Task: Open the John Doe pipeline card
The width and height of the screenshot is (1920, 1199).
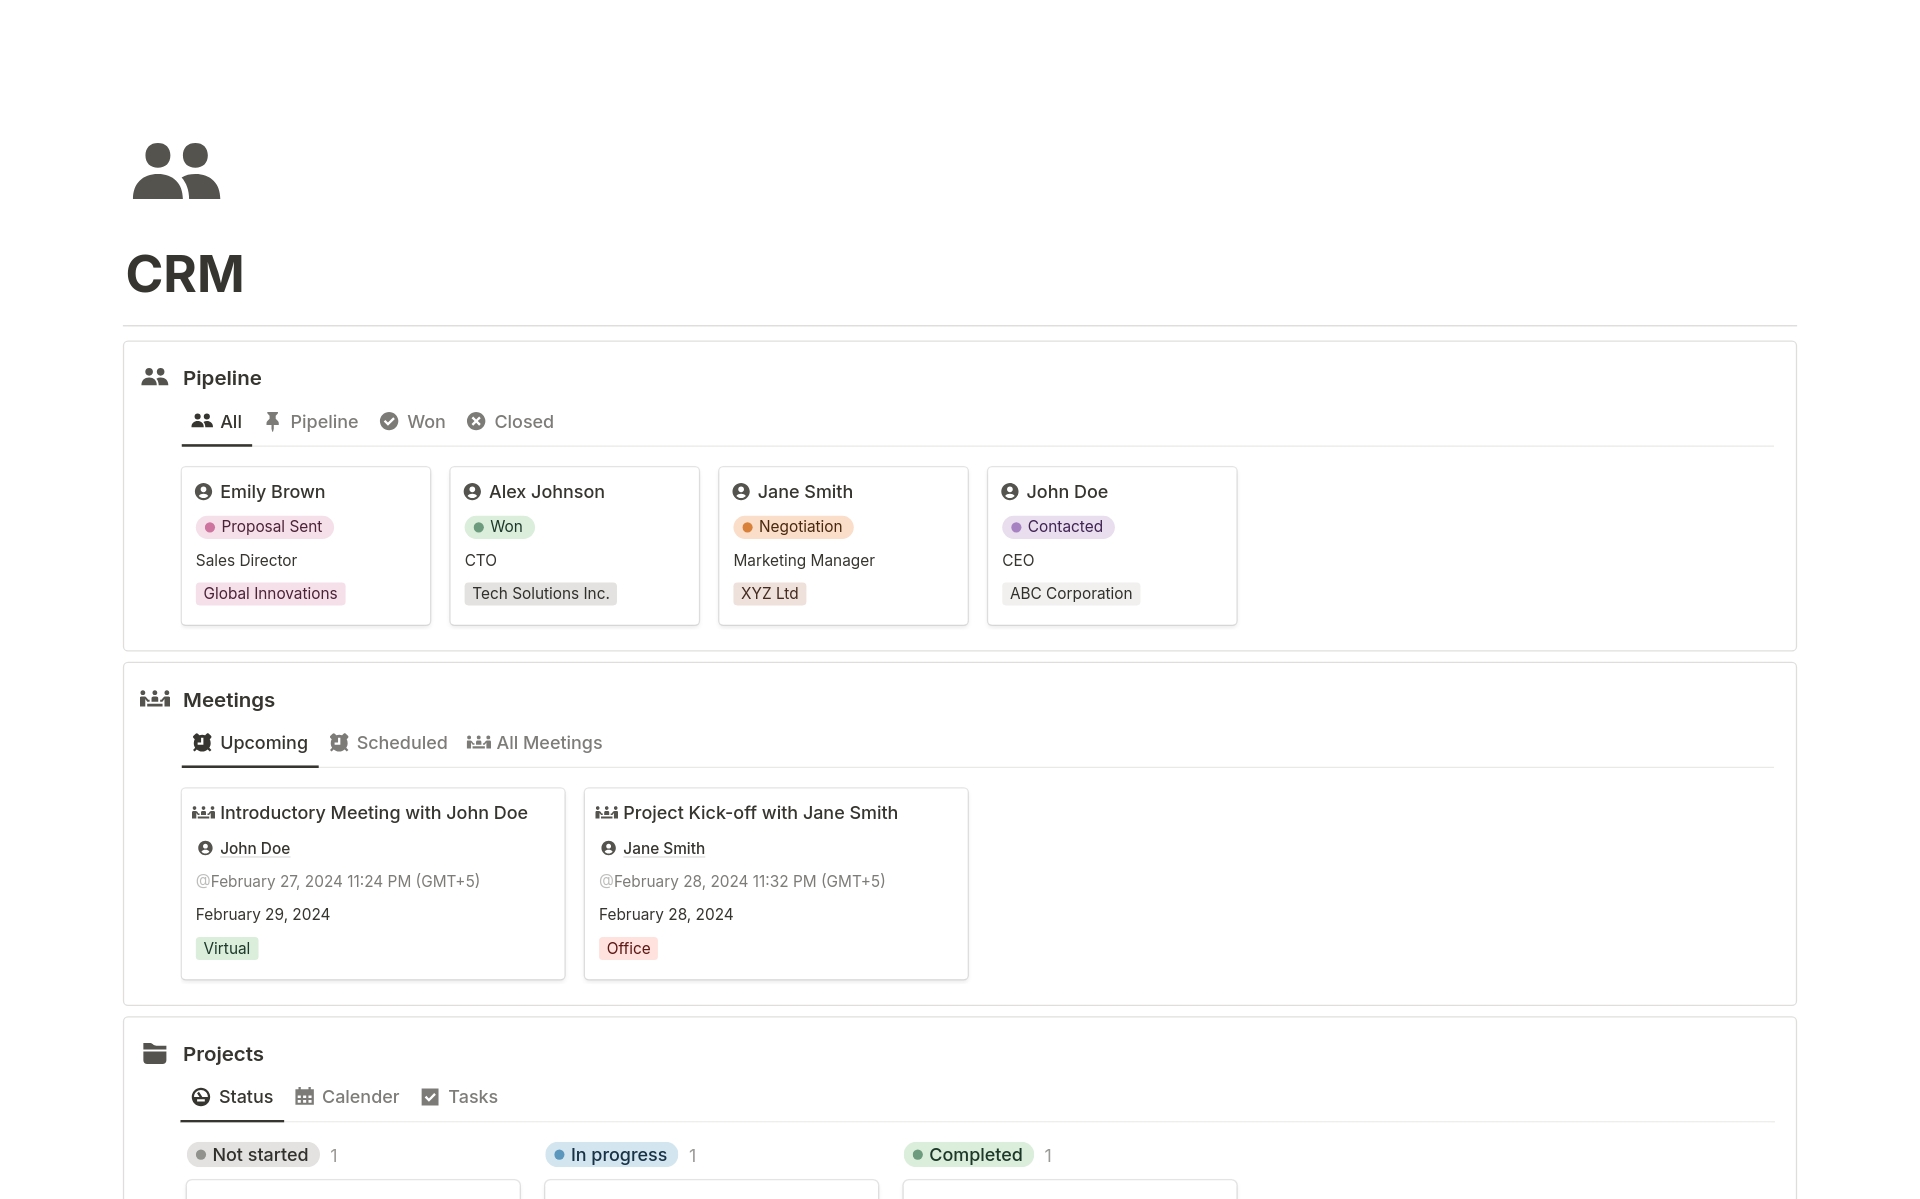Action: pos(1112,545)
